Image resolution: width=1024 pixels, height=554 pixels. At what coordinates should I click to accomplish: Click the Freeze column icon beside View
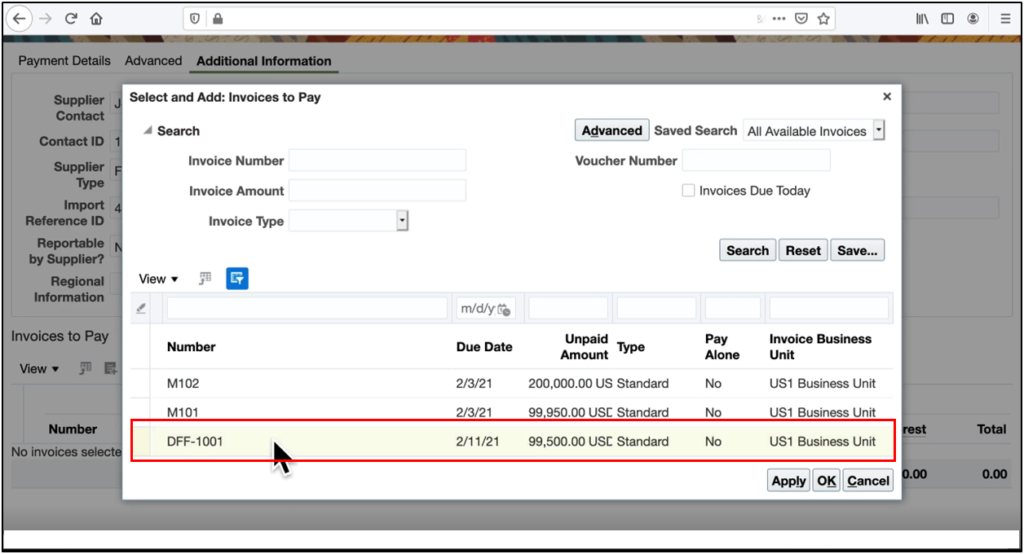205,279
